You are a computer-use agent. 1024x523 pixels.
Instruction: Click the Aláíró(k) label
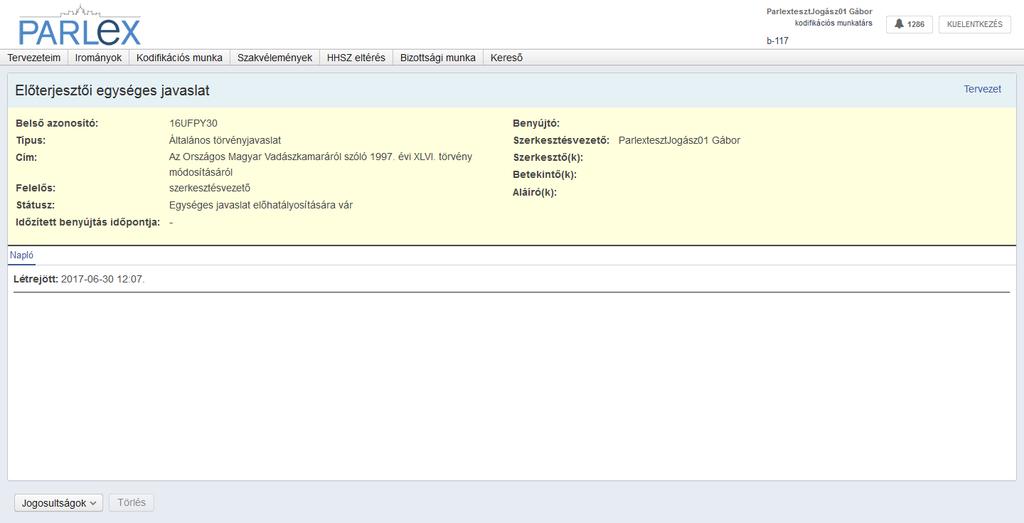535,193
